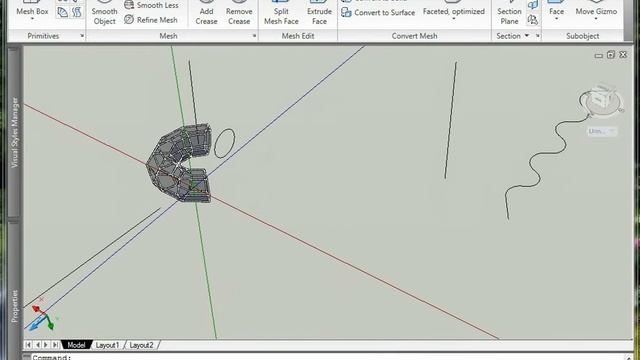Switch to the Model tab
The height and width of the screenshot is (360, 640).
76,345
